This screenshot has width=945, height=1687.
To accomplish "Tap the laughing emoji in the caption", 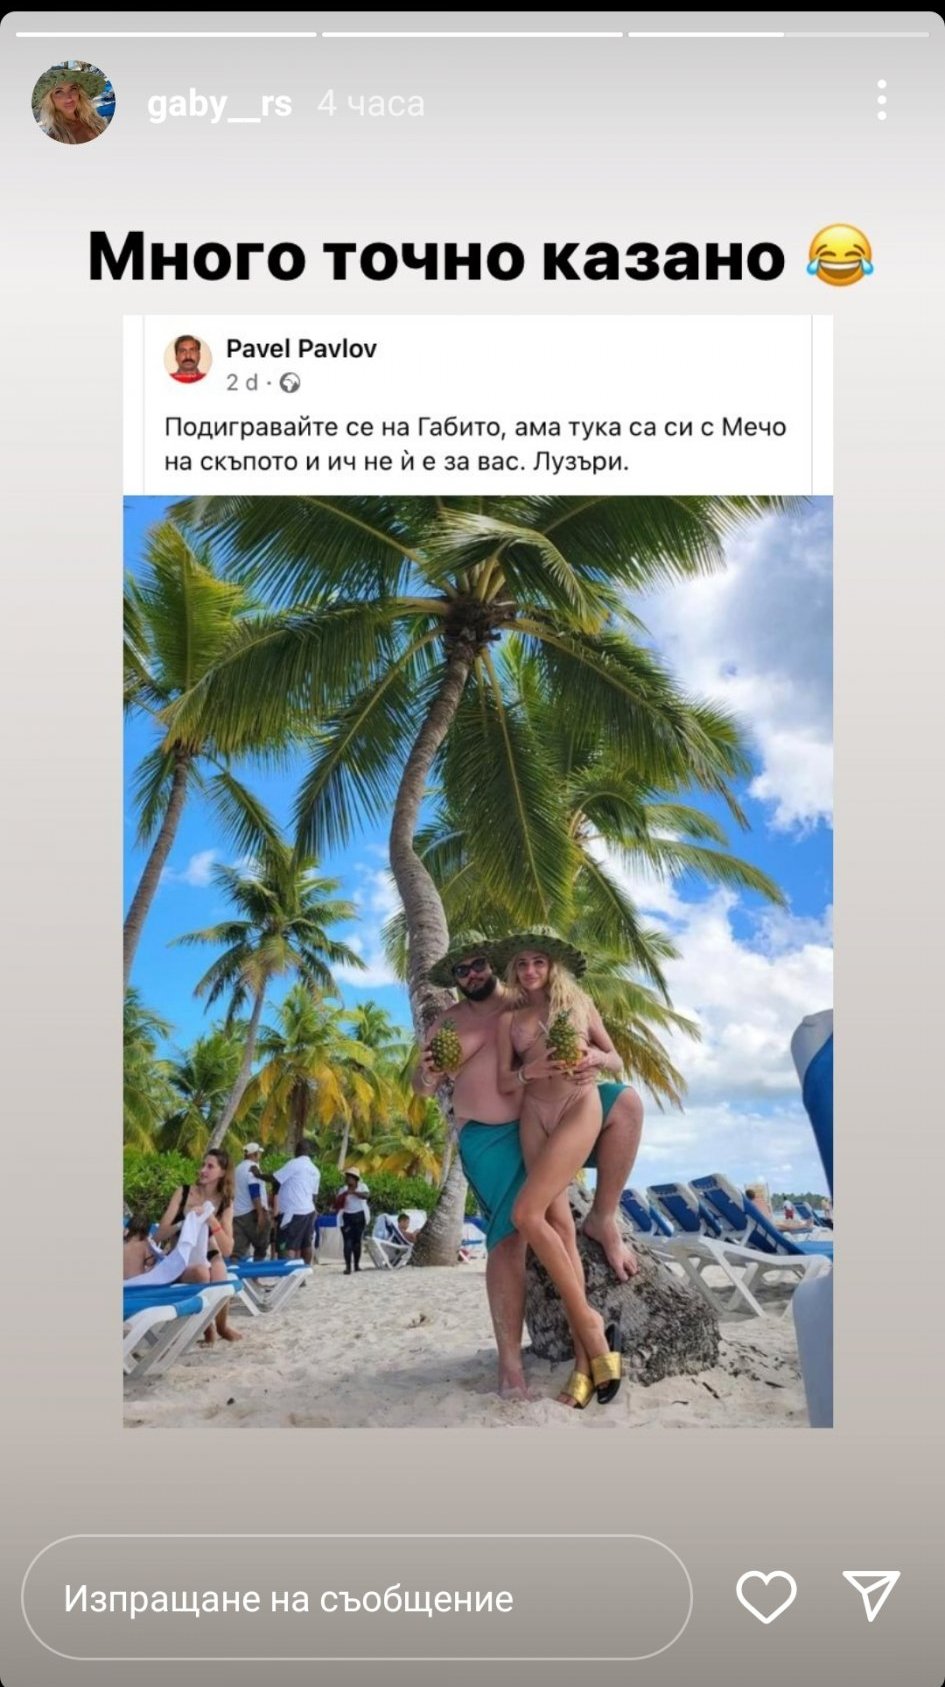I will 840,256.
